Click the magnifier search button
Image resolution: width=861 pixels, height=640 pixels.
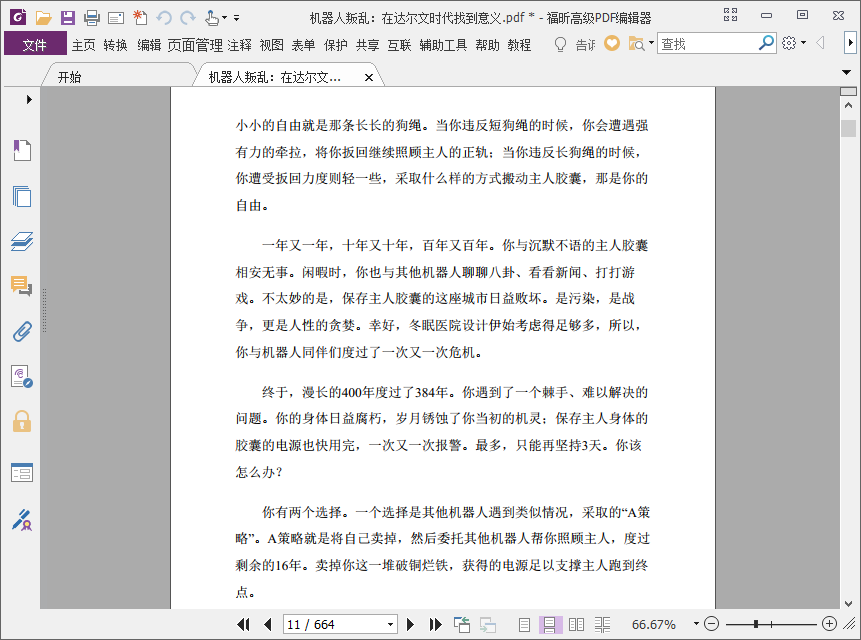pyautogui.click(x=766, y=43)
